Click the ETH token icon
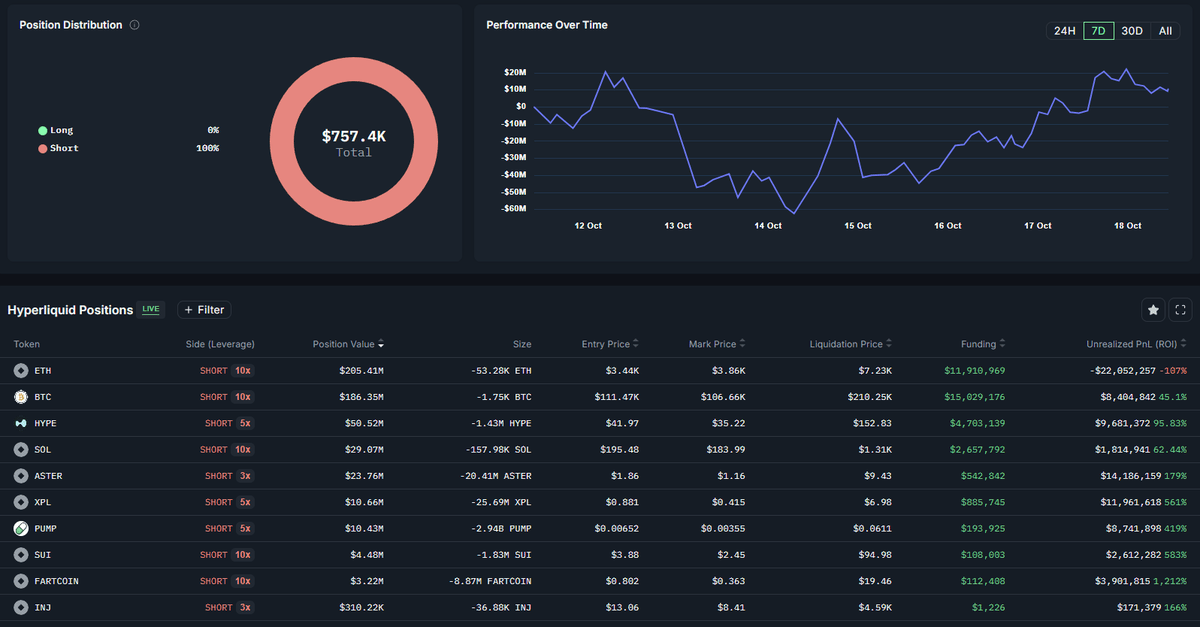Screen dimensions: 1200x627 [x=20, y=371]
